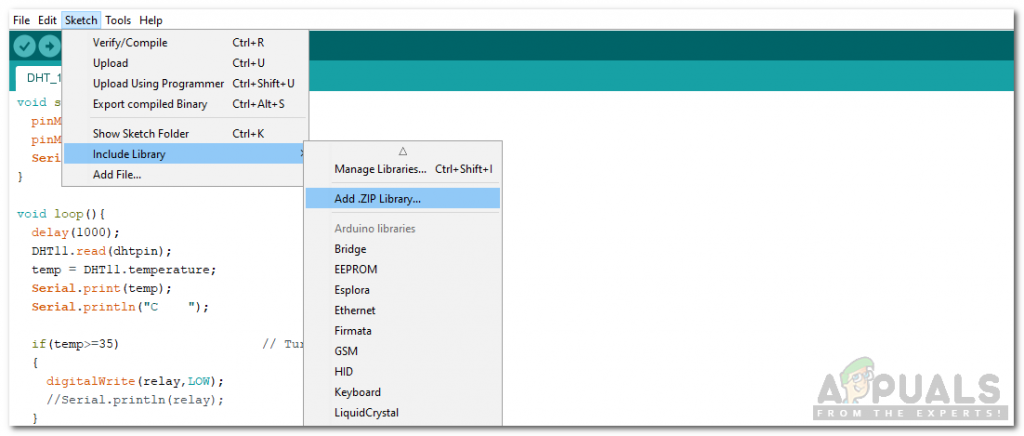Viewport: 1024px width, 436px height.
Task: Click the '//Serial.println(relay);' comment line
Action: [135, 399]
